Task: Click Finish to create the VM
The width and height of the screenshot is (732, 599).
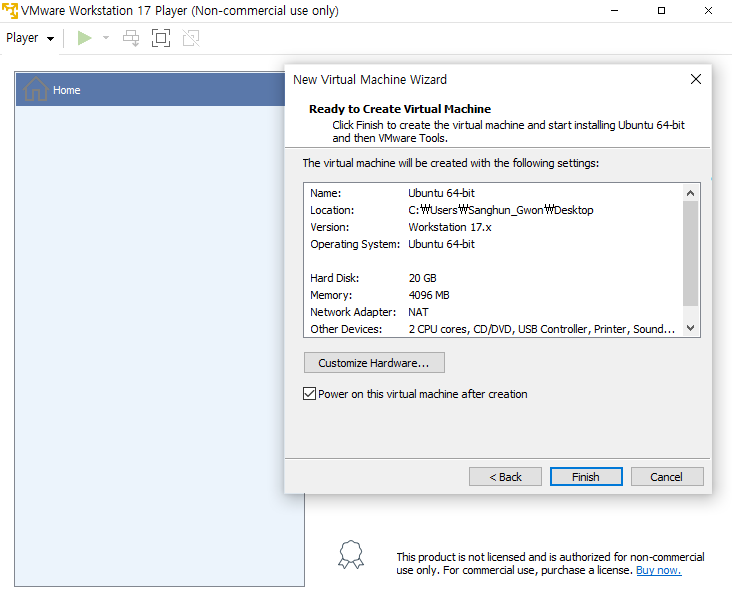Action: (x=586, y=477)
